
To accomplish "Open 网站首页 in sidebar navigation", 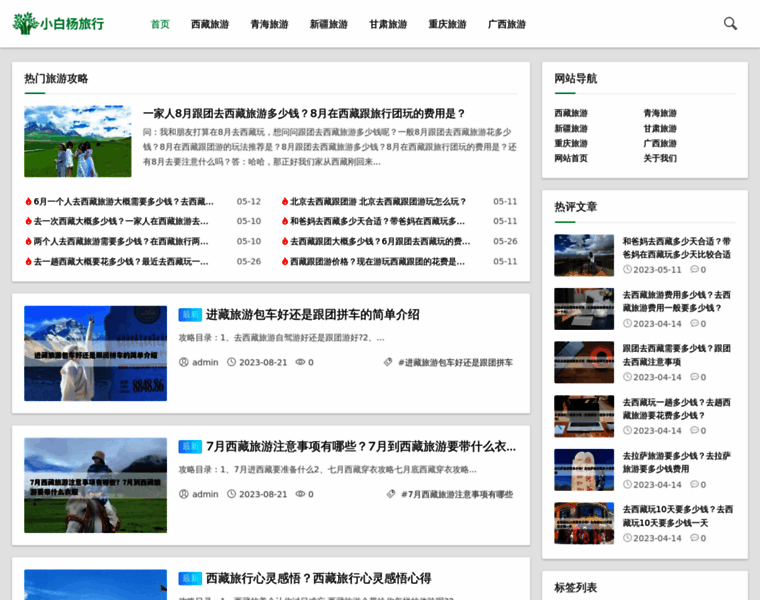I will click(x=570, y=158).
